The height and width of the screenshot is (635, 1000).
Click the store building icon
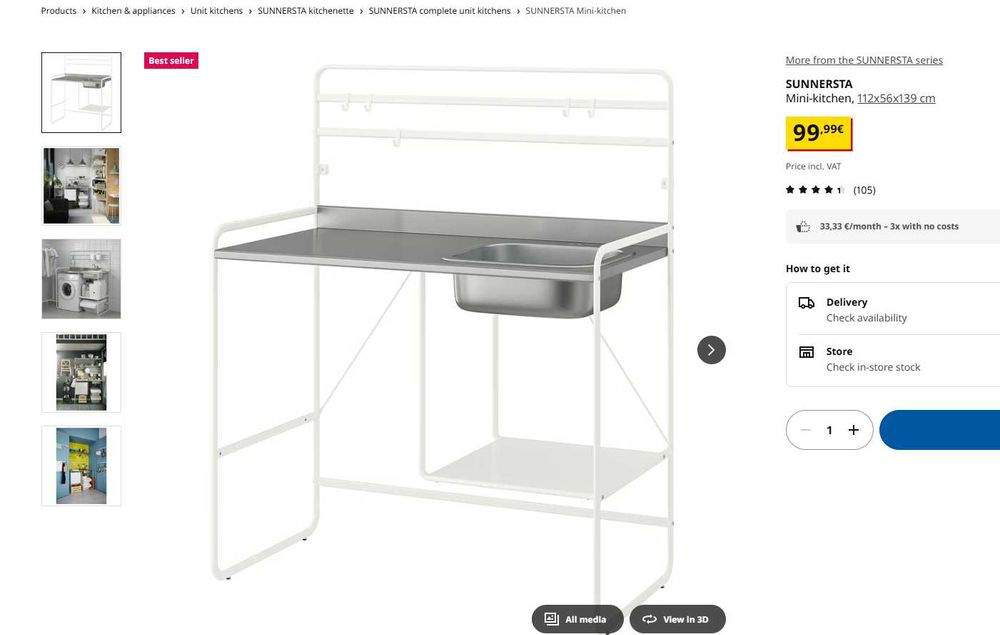click(806, 352)
